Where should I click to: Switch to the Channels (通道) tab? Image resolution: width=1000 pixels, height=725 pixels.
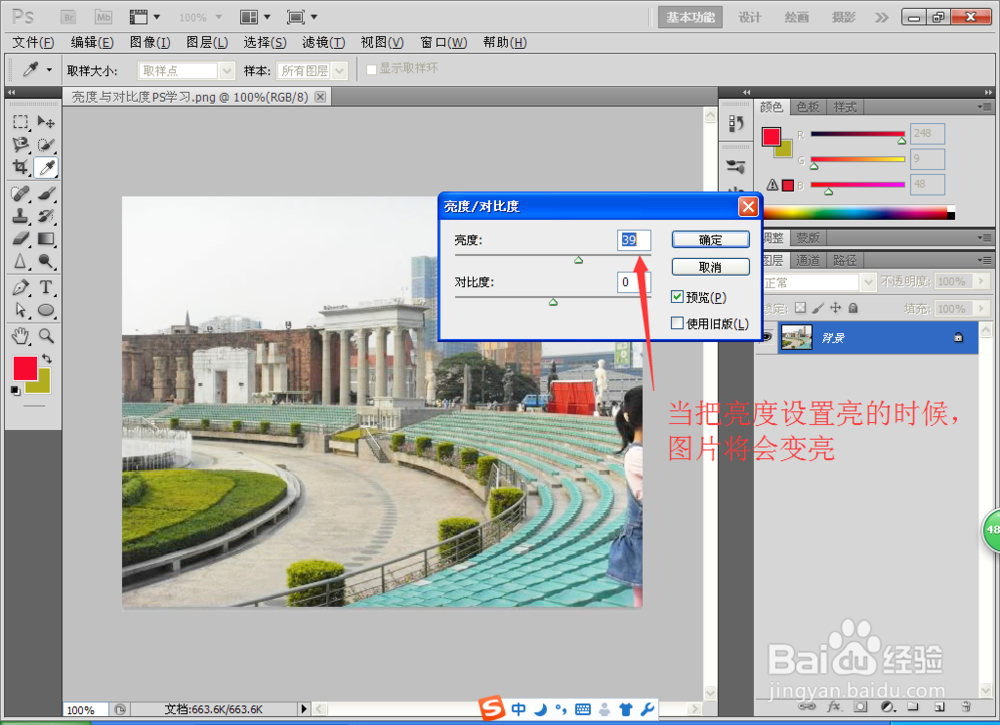pos(807,260)
